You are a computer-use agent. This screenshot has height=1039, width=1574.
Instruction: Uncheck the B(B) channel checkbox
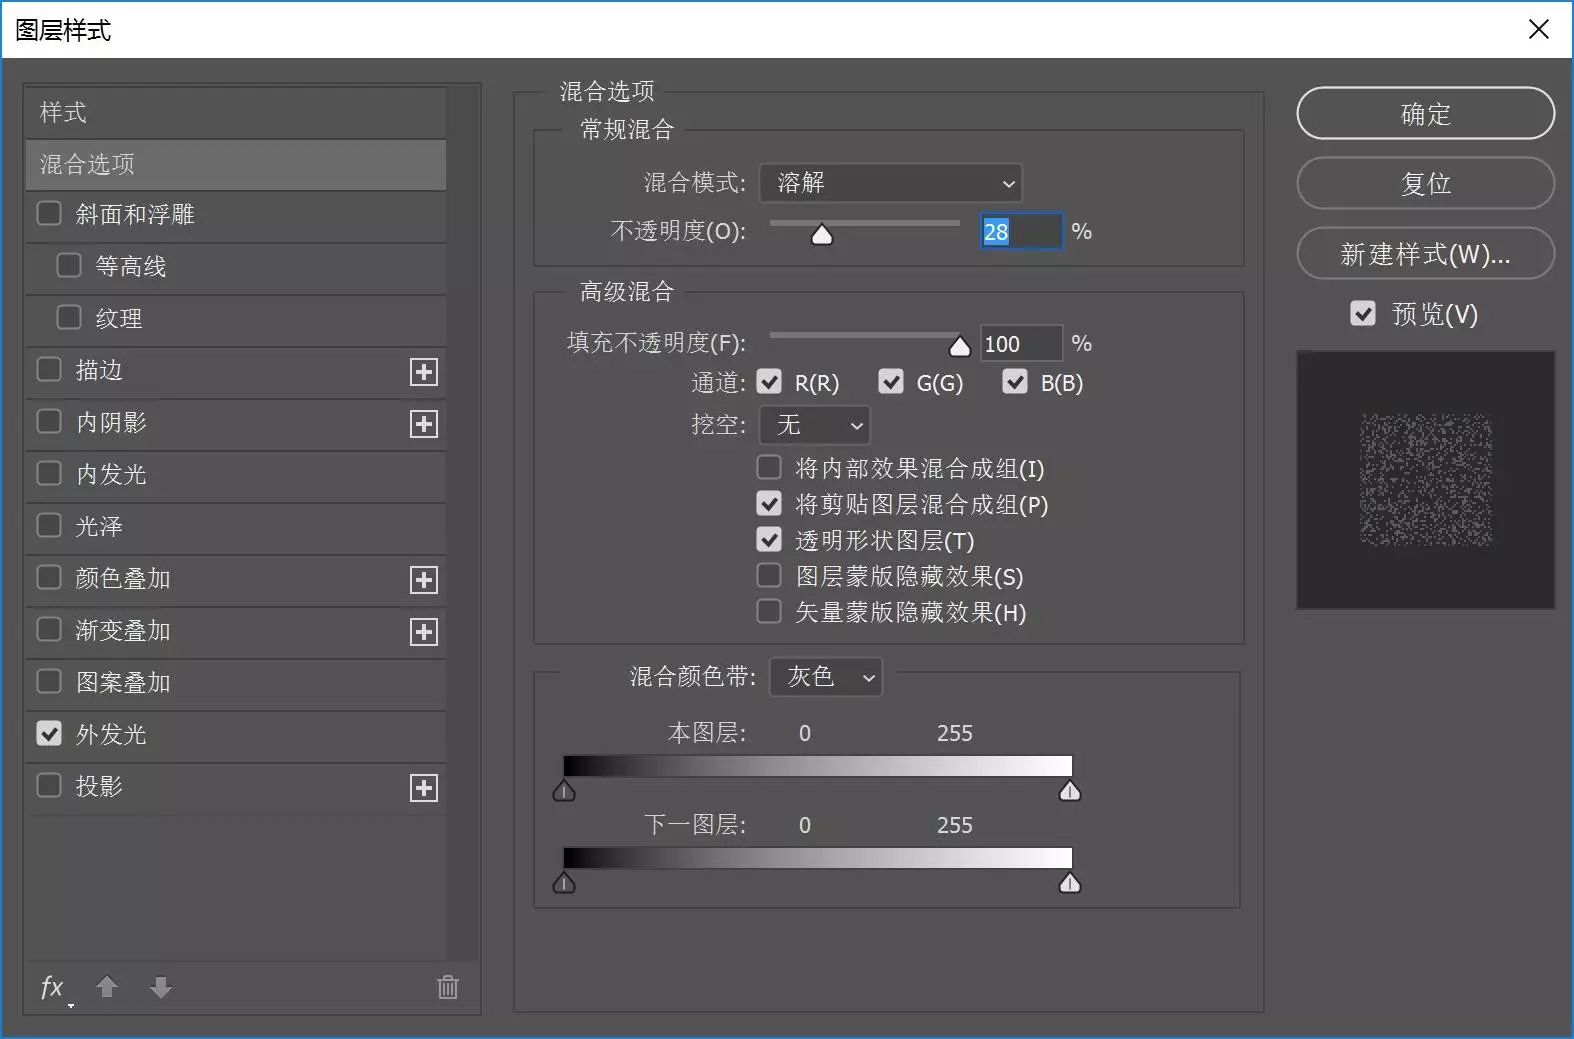pyautogui.click(x=1015, y=381)
